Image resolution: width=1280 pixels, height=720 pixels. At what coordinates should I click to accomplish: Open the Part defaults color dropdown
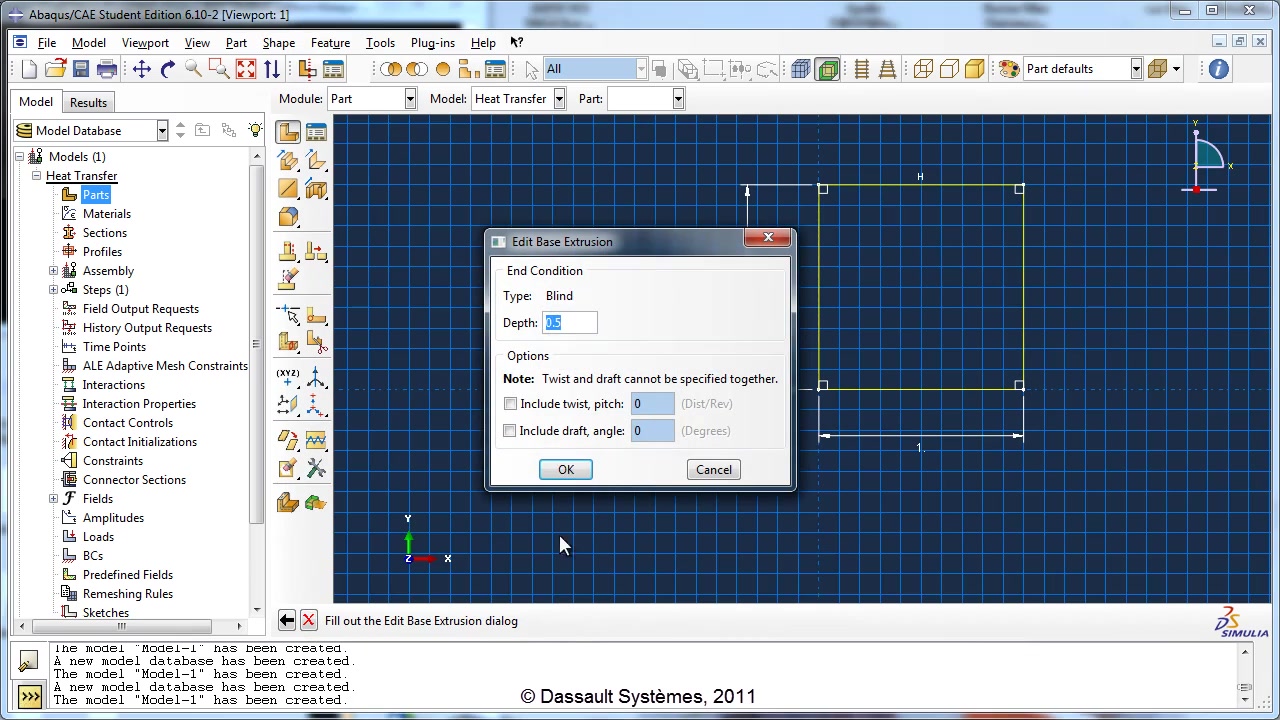(1136, 69)
